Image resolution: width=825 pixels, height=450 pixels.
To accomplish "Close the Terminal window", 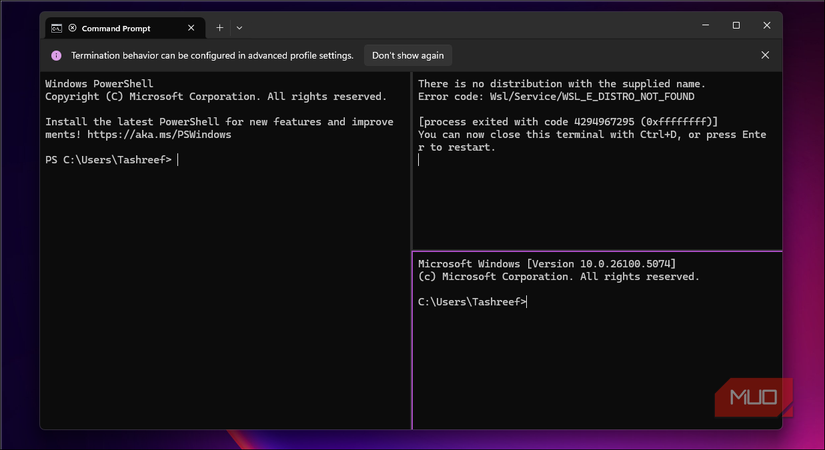I will click(767, 25).
